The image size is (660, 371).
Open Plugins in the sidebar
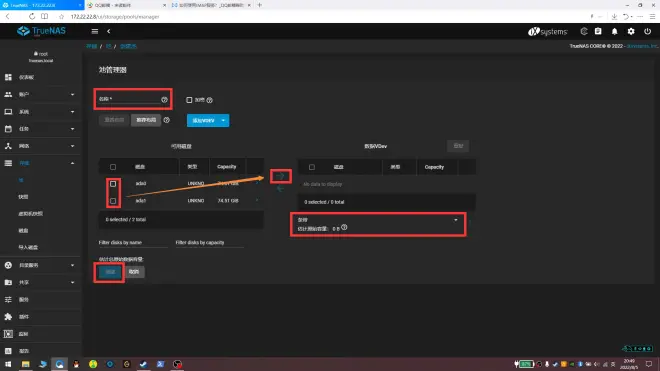[40, 317]
